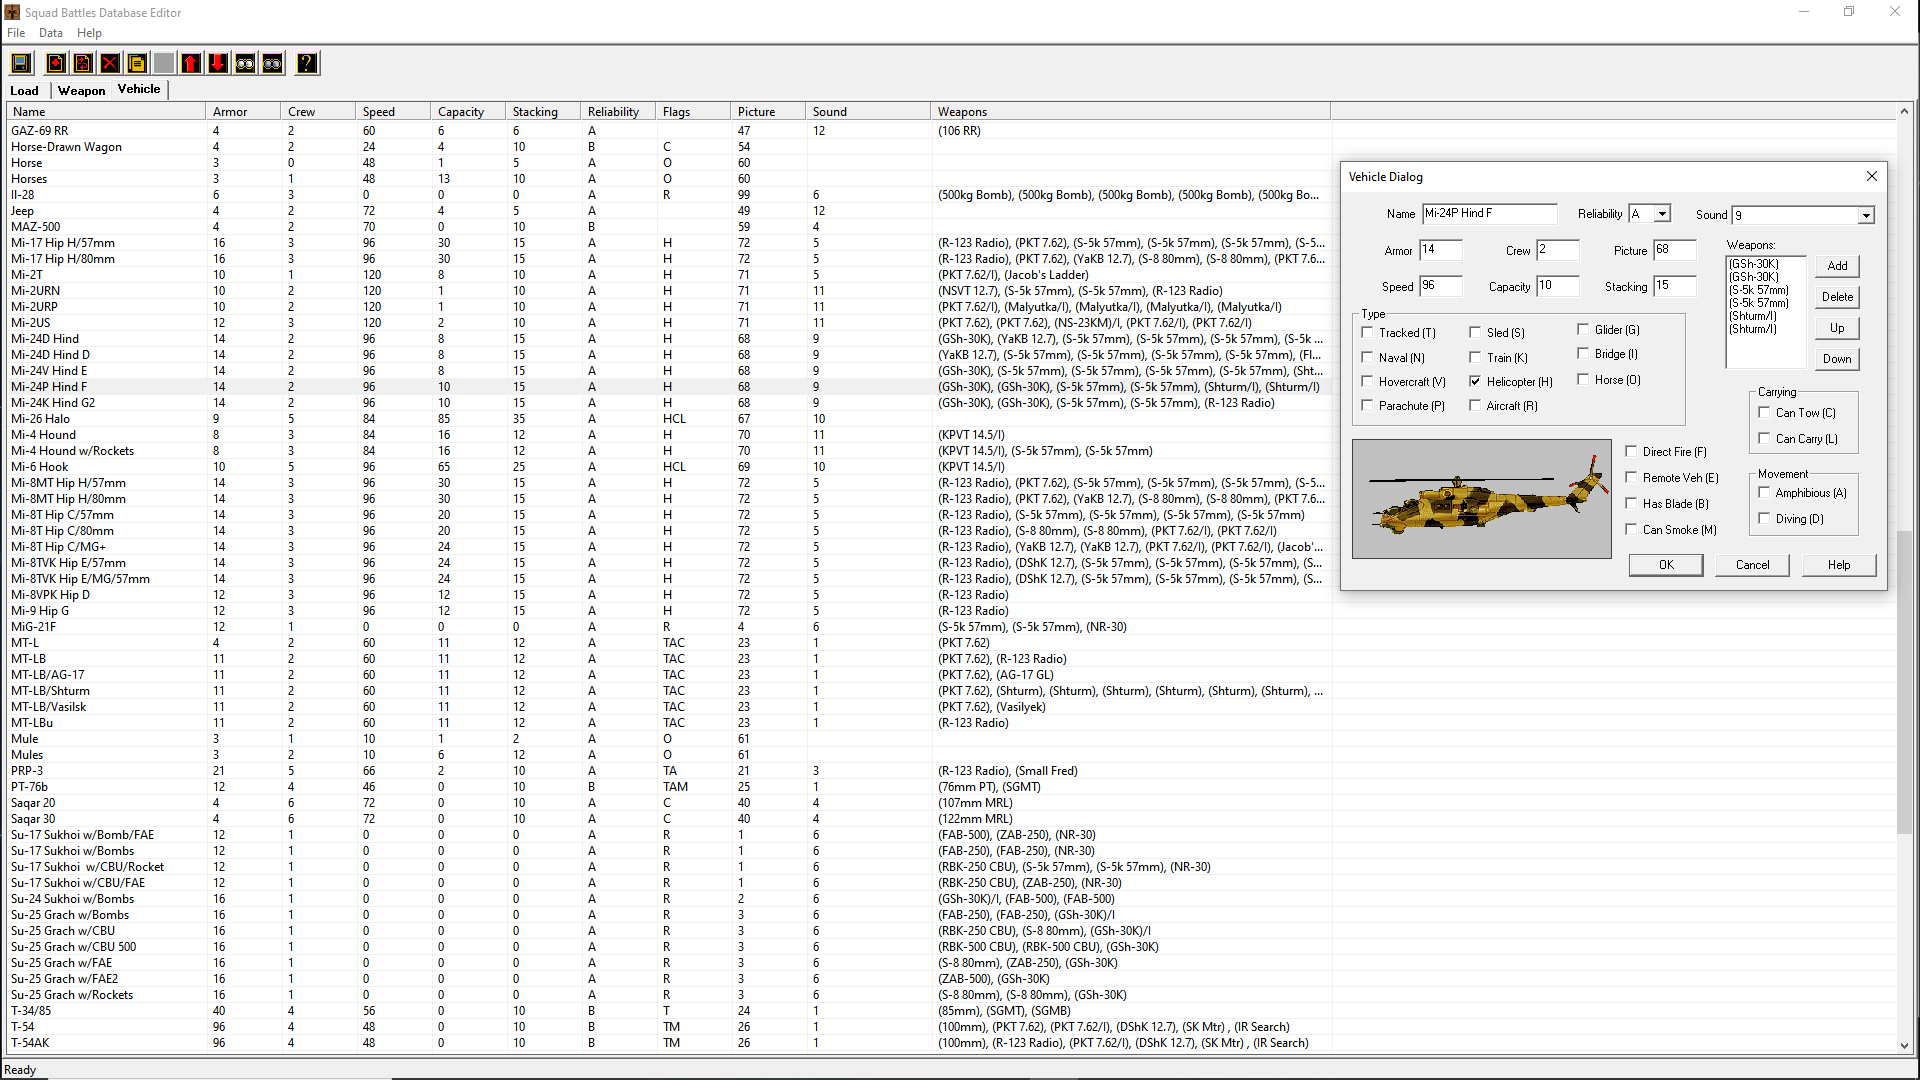Click the red X delete entry icon

click(110, 64)
